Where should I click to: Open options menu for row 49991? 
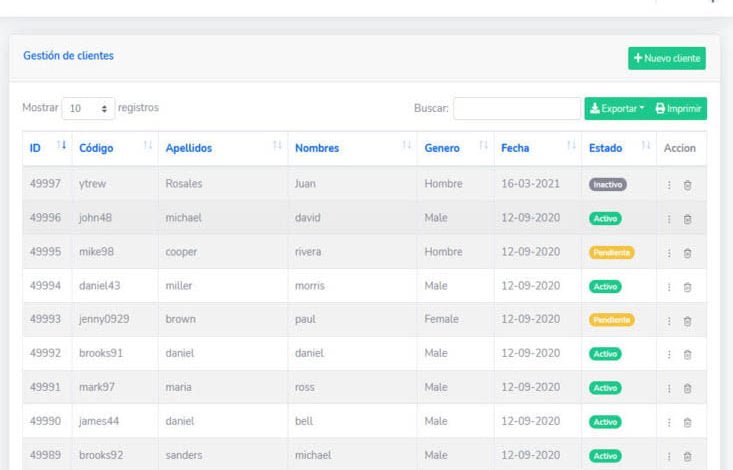[669, 388]
